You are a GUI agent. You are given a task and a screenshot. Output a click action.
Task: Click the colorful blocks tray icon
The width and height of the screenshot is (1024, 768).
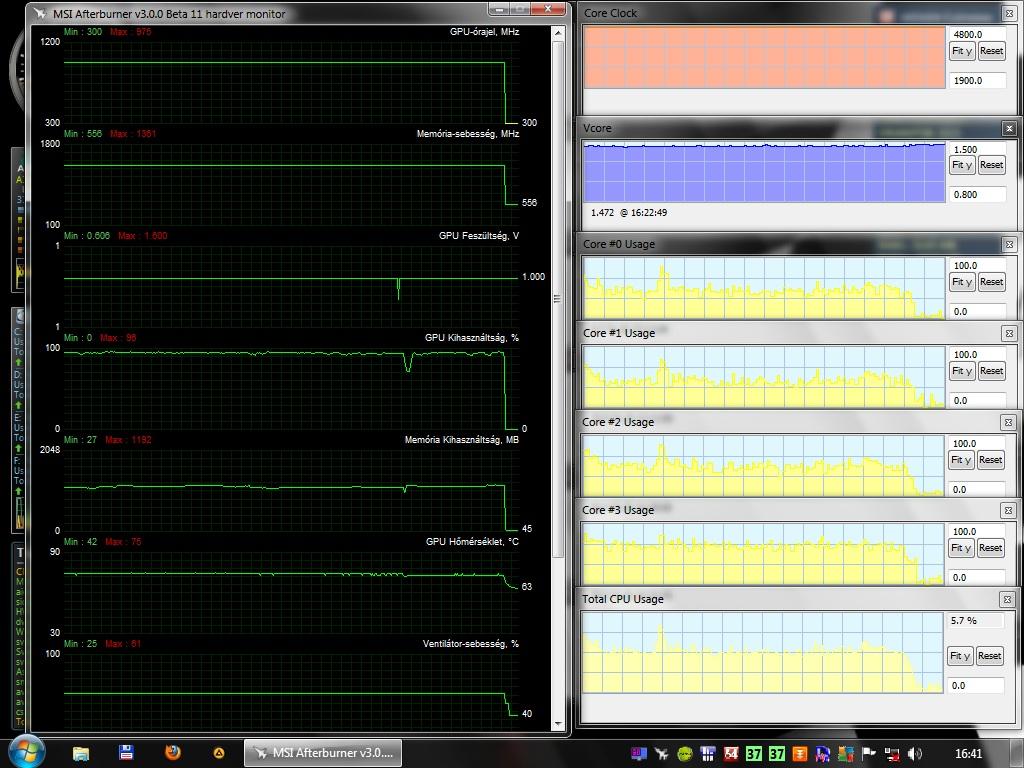point(846,754)
